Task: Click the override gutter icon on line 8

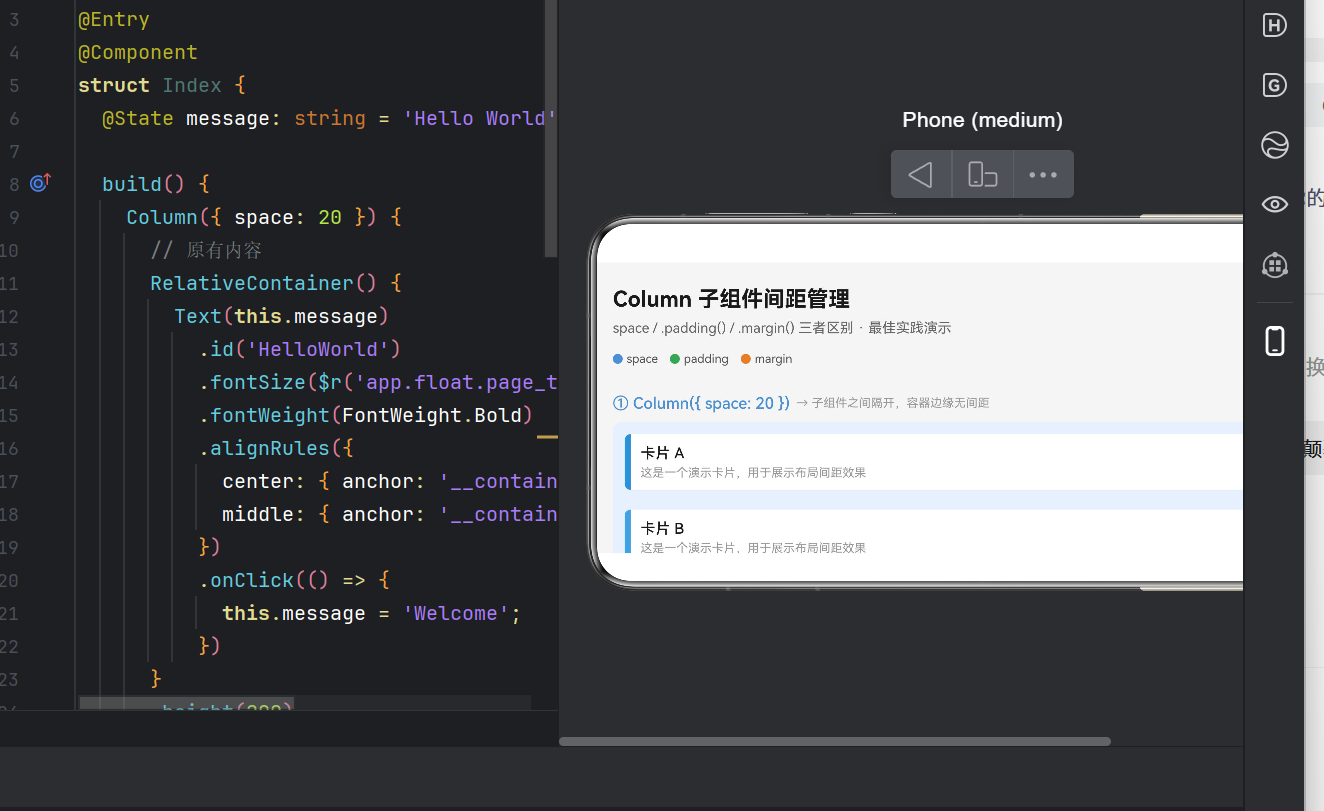Action: (40, 183)
